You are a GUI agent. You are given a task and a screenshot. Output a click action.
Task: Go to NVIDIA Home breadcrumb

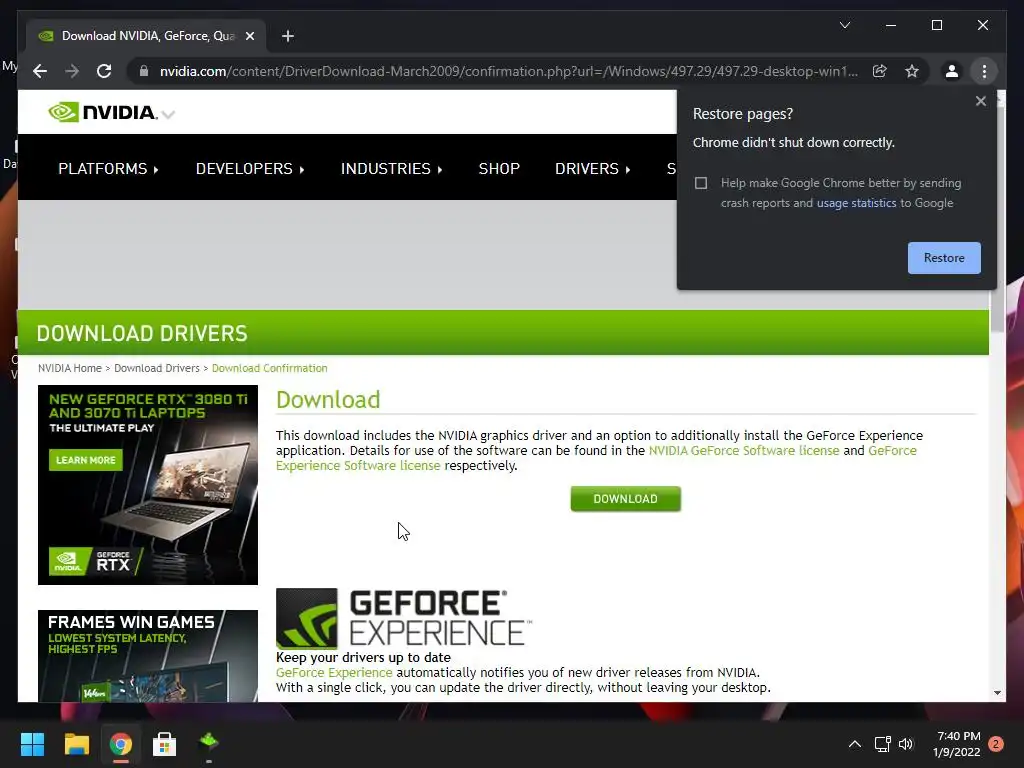click(70, 368)
